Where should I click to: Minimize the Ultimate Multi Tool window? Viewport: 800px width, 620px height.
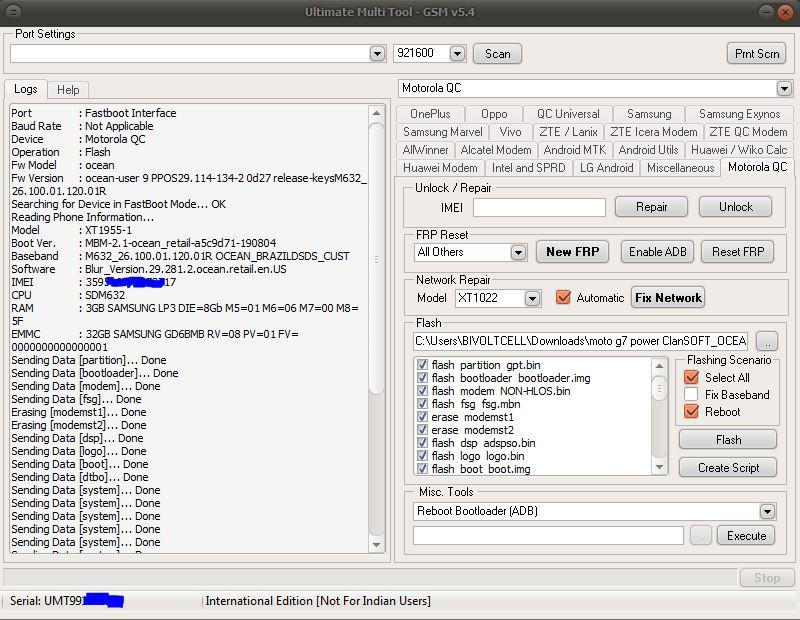[x=765, y=12]
